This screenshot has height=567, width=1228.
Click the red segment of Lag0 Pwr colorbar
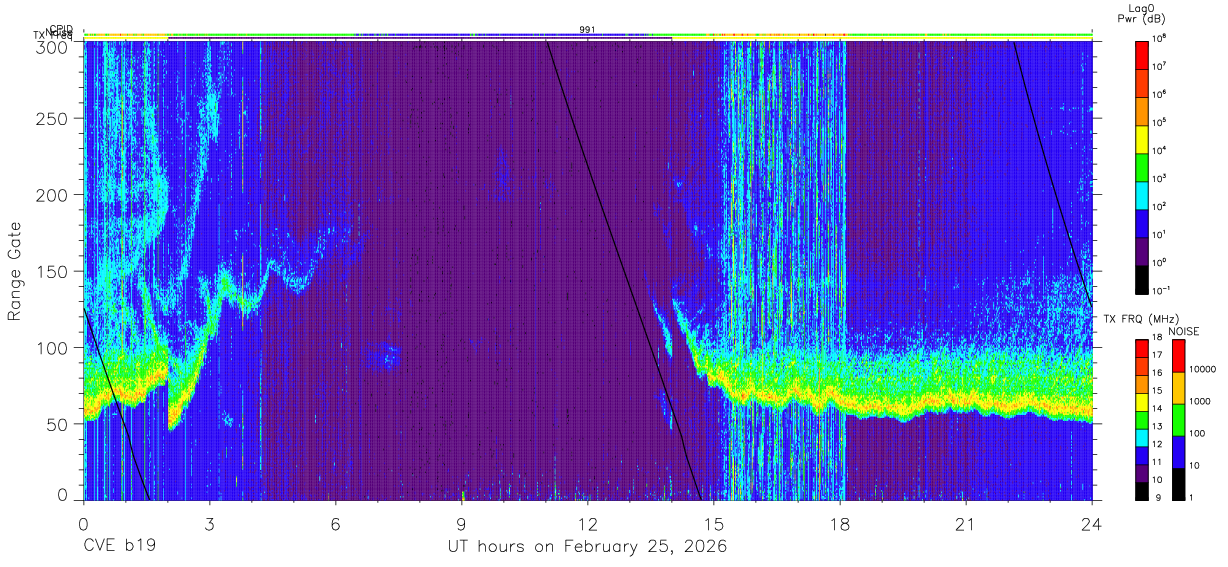[x=1142, y=54]
